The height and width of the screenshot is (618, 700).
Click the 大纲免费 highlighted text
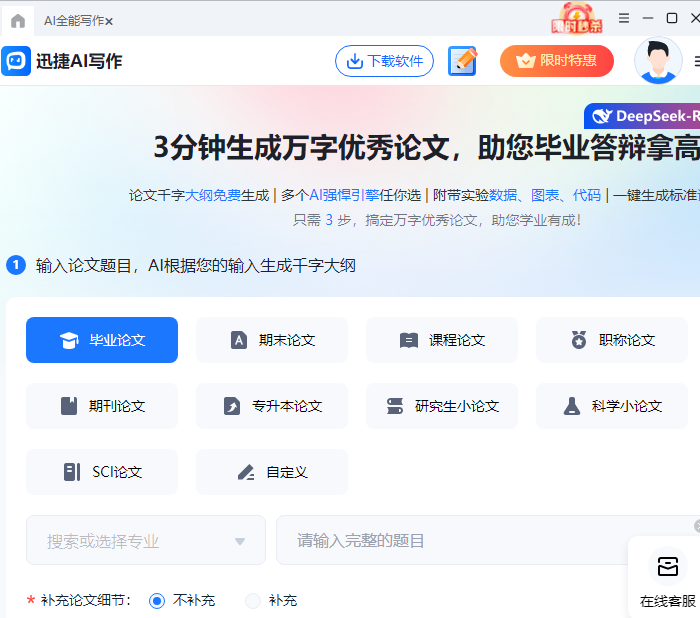click(212, 195)
